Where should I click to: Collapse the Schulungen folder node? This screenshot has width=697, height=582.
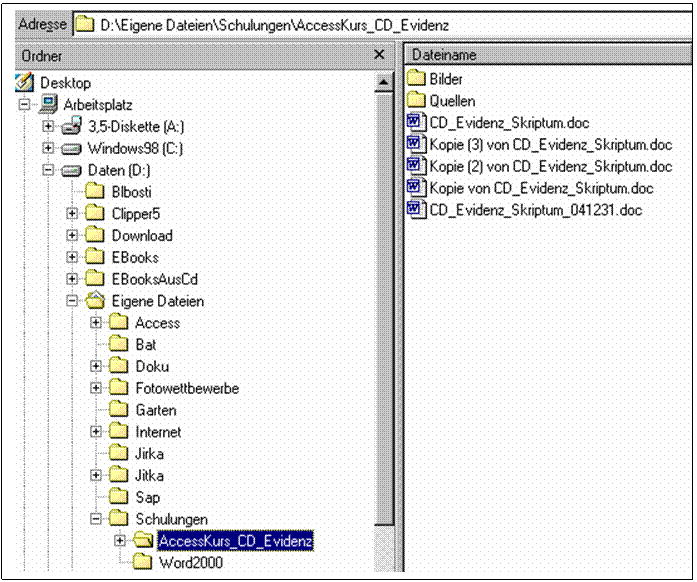[x=96, y=518]
